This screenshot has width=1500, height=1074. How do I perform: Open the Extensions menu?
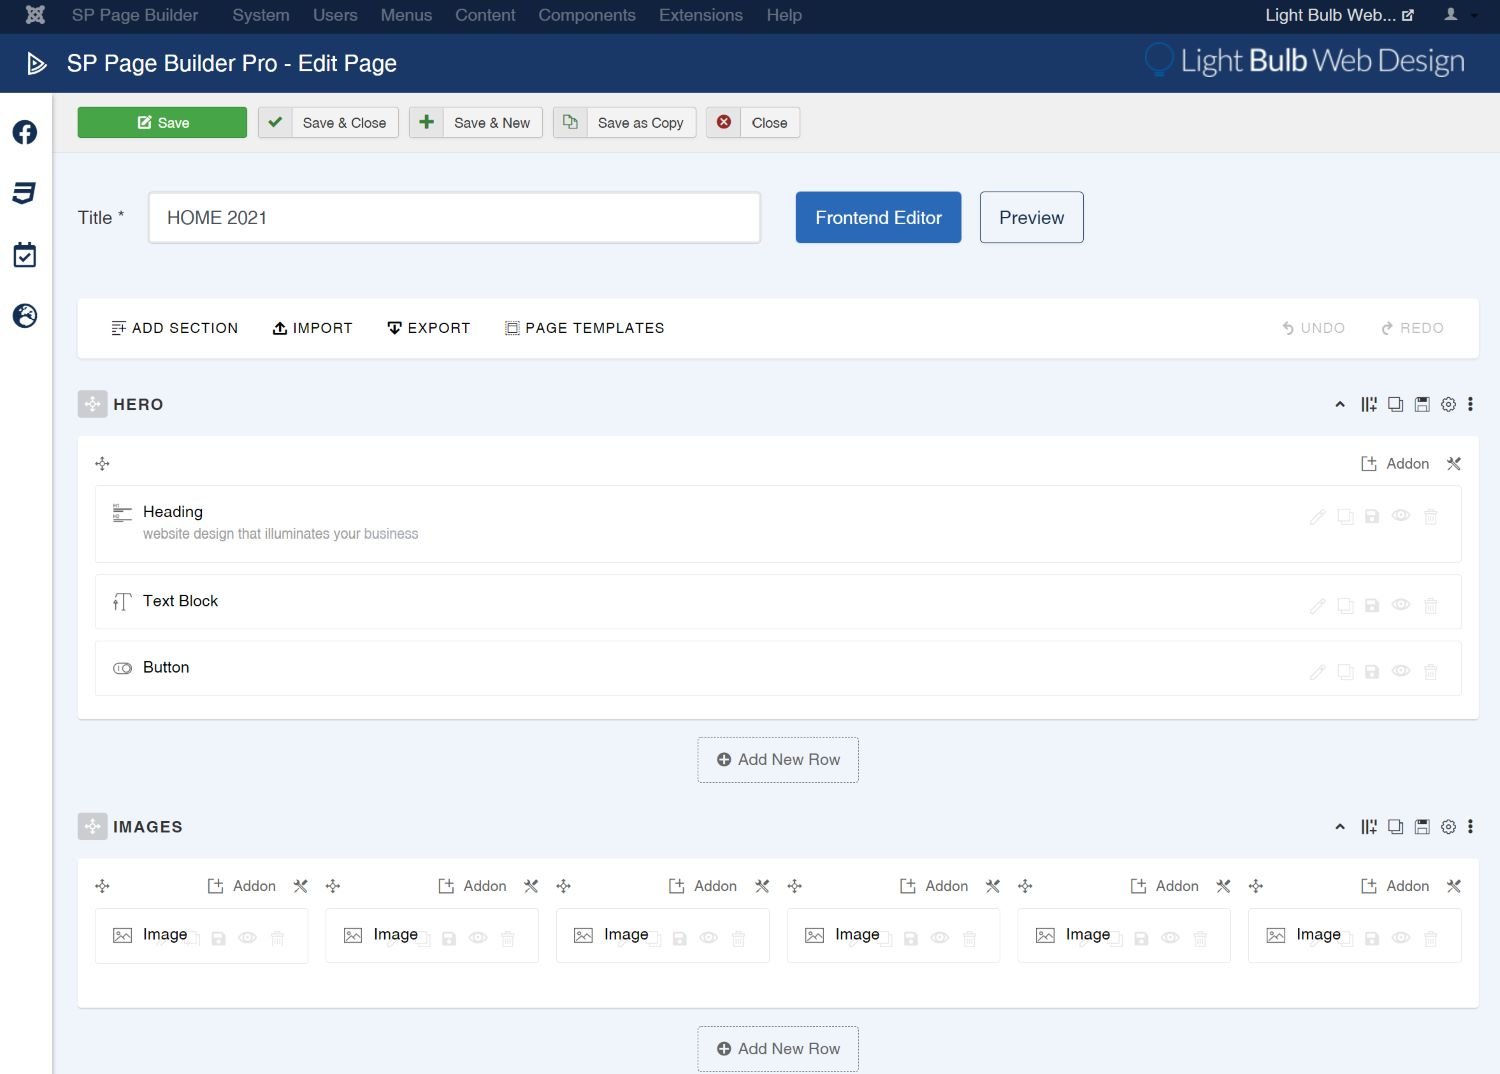[x=700, y=15]
